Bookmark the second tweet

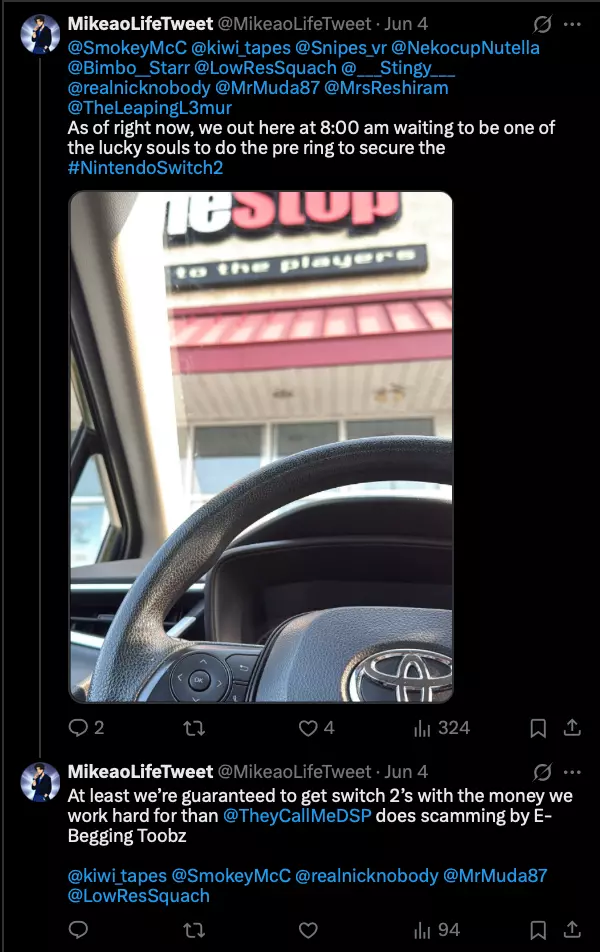pyautogui.click(x=538, y=930)
